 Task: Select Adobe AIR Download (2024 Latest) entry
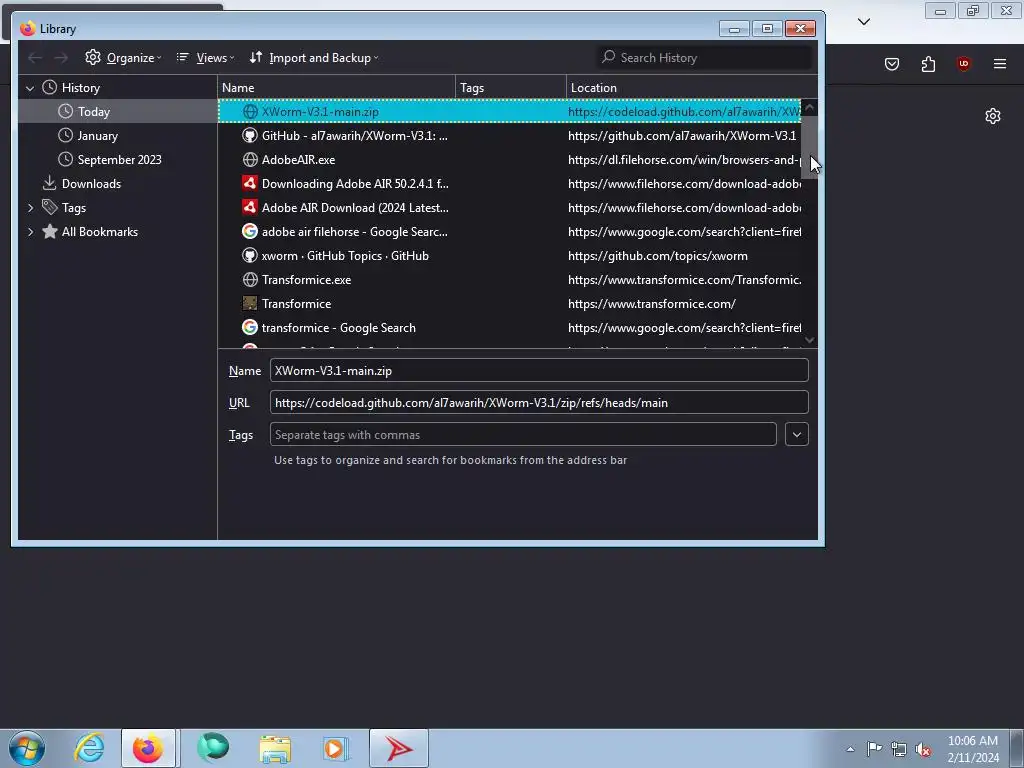509,208
